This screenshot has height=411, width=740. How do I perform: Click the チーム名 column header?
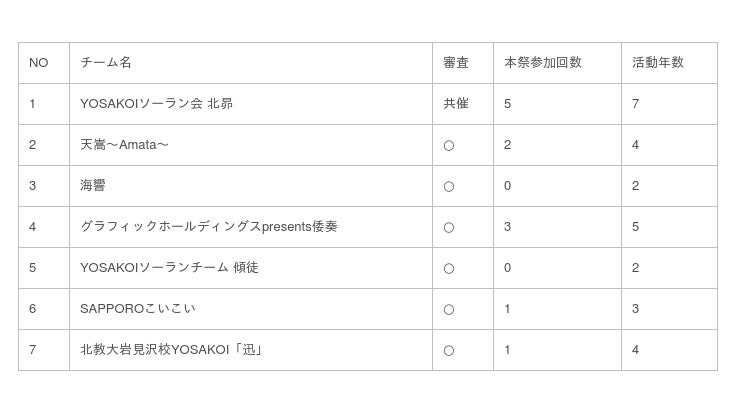pos(106,63)
